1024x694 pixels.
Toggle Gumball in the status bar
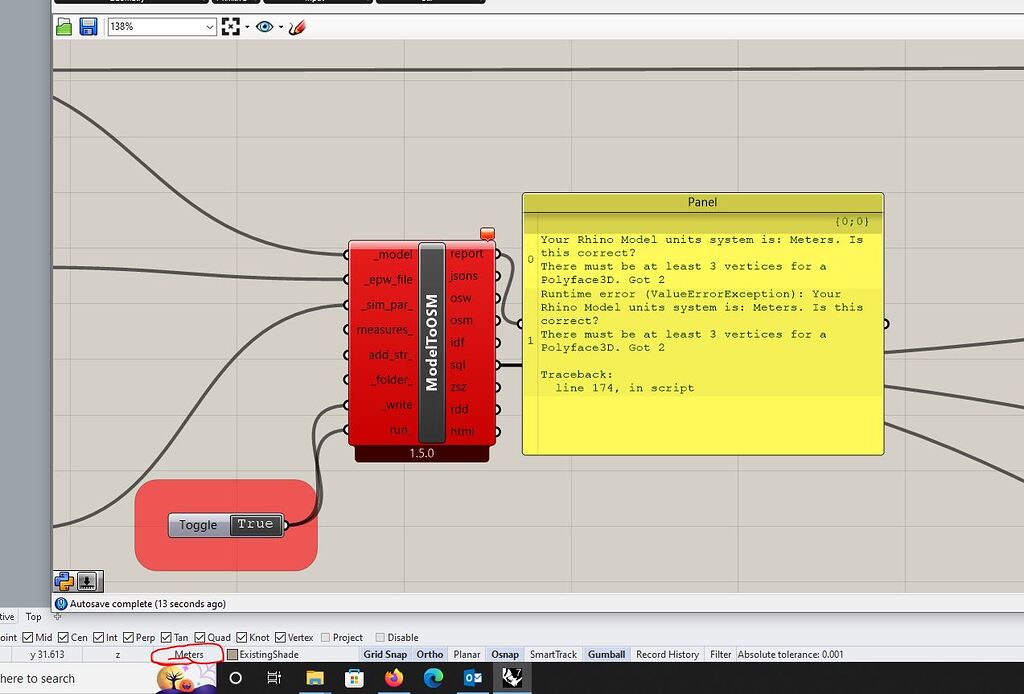pyautogui.click(x=606, y=653)
